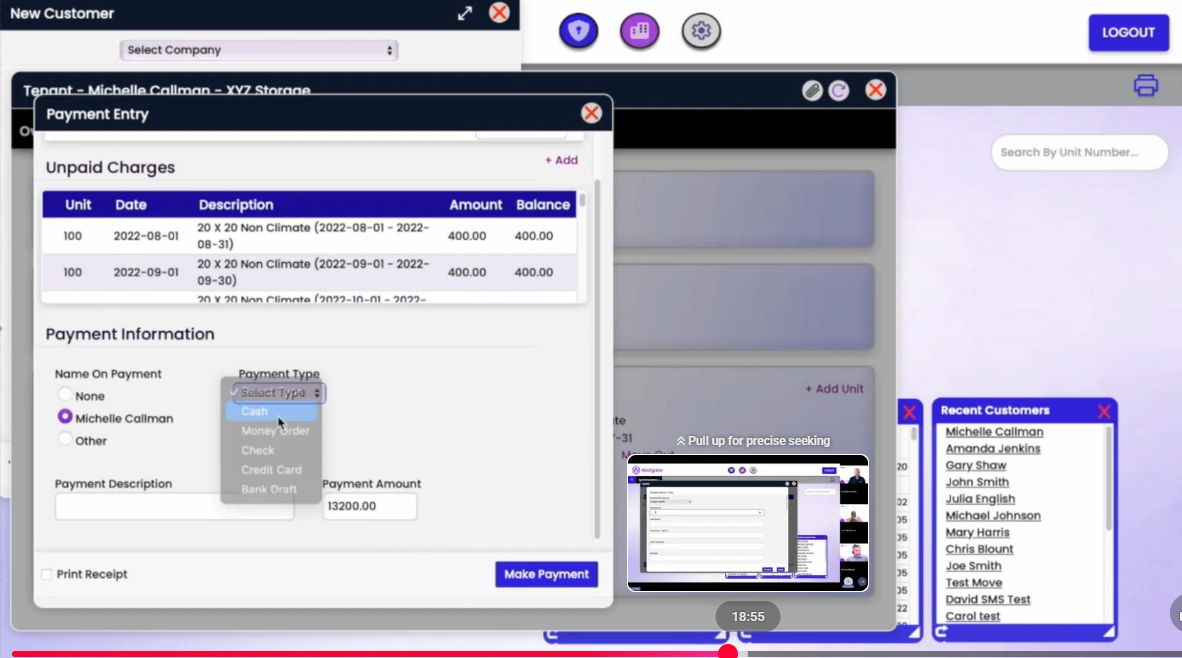Open Gary Shaw in Recent Customers

(976, 466)
